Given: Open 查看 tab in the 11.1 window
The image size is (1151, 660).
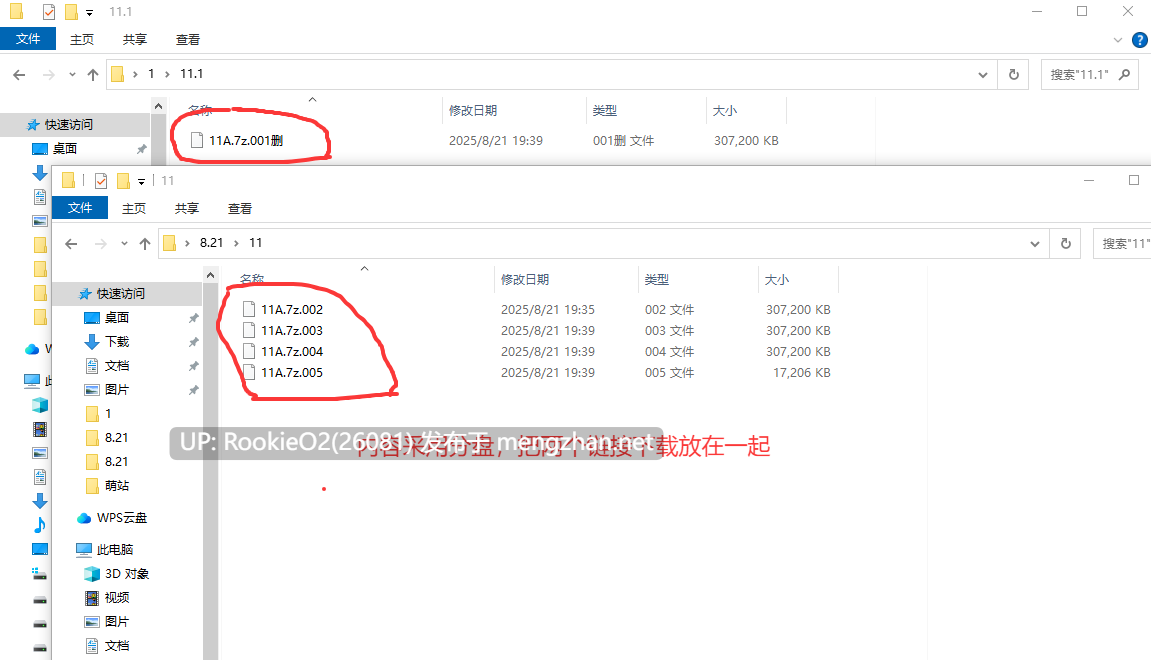Looking at the screenshot, I should point(187,40).
